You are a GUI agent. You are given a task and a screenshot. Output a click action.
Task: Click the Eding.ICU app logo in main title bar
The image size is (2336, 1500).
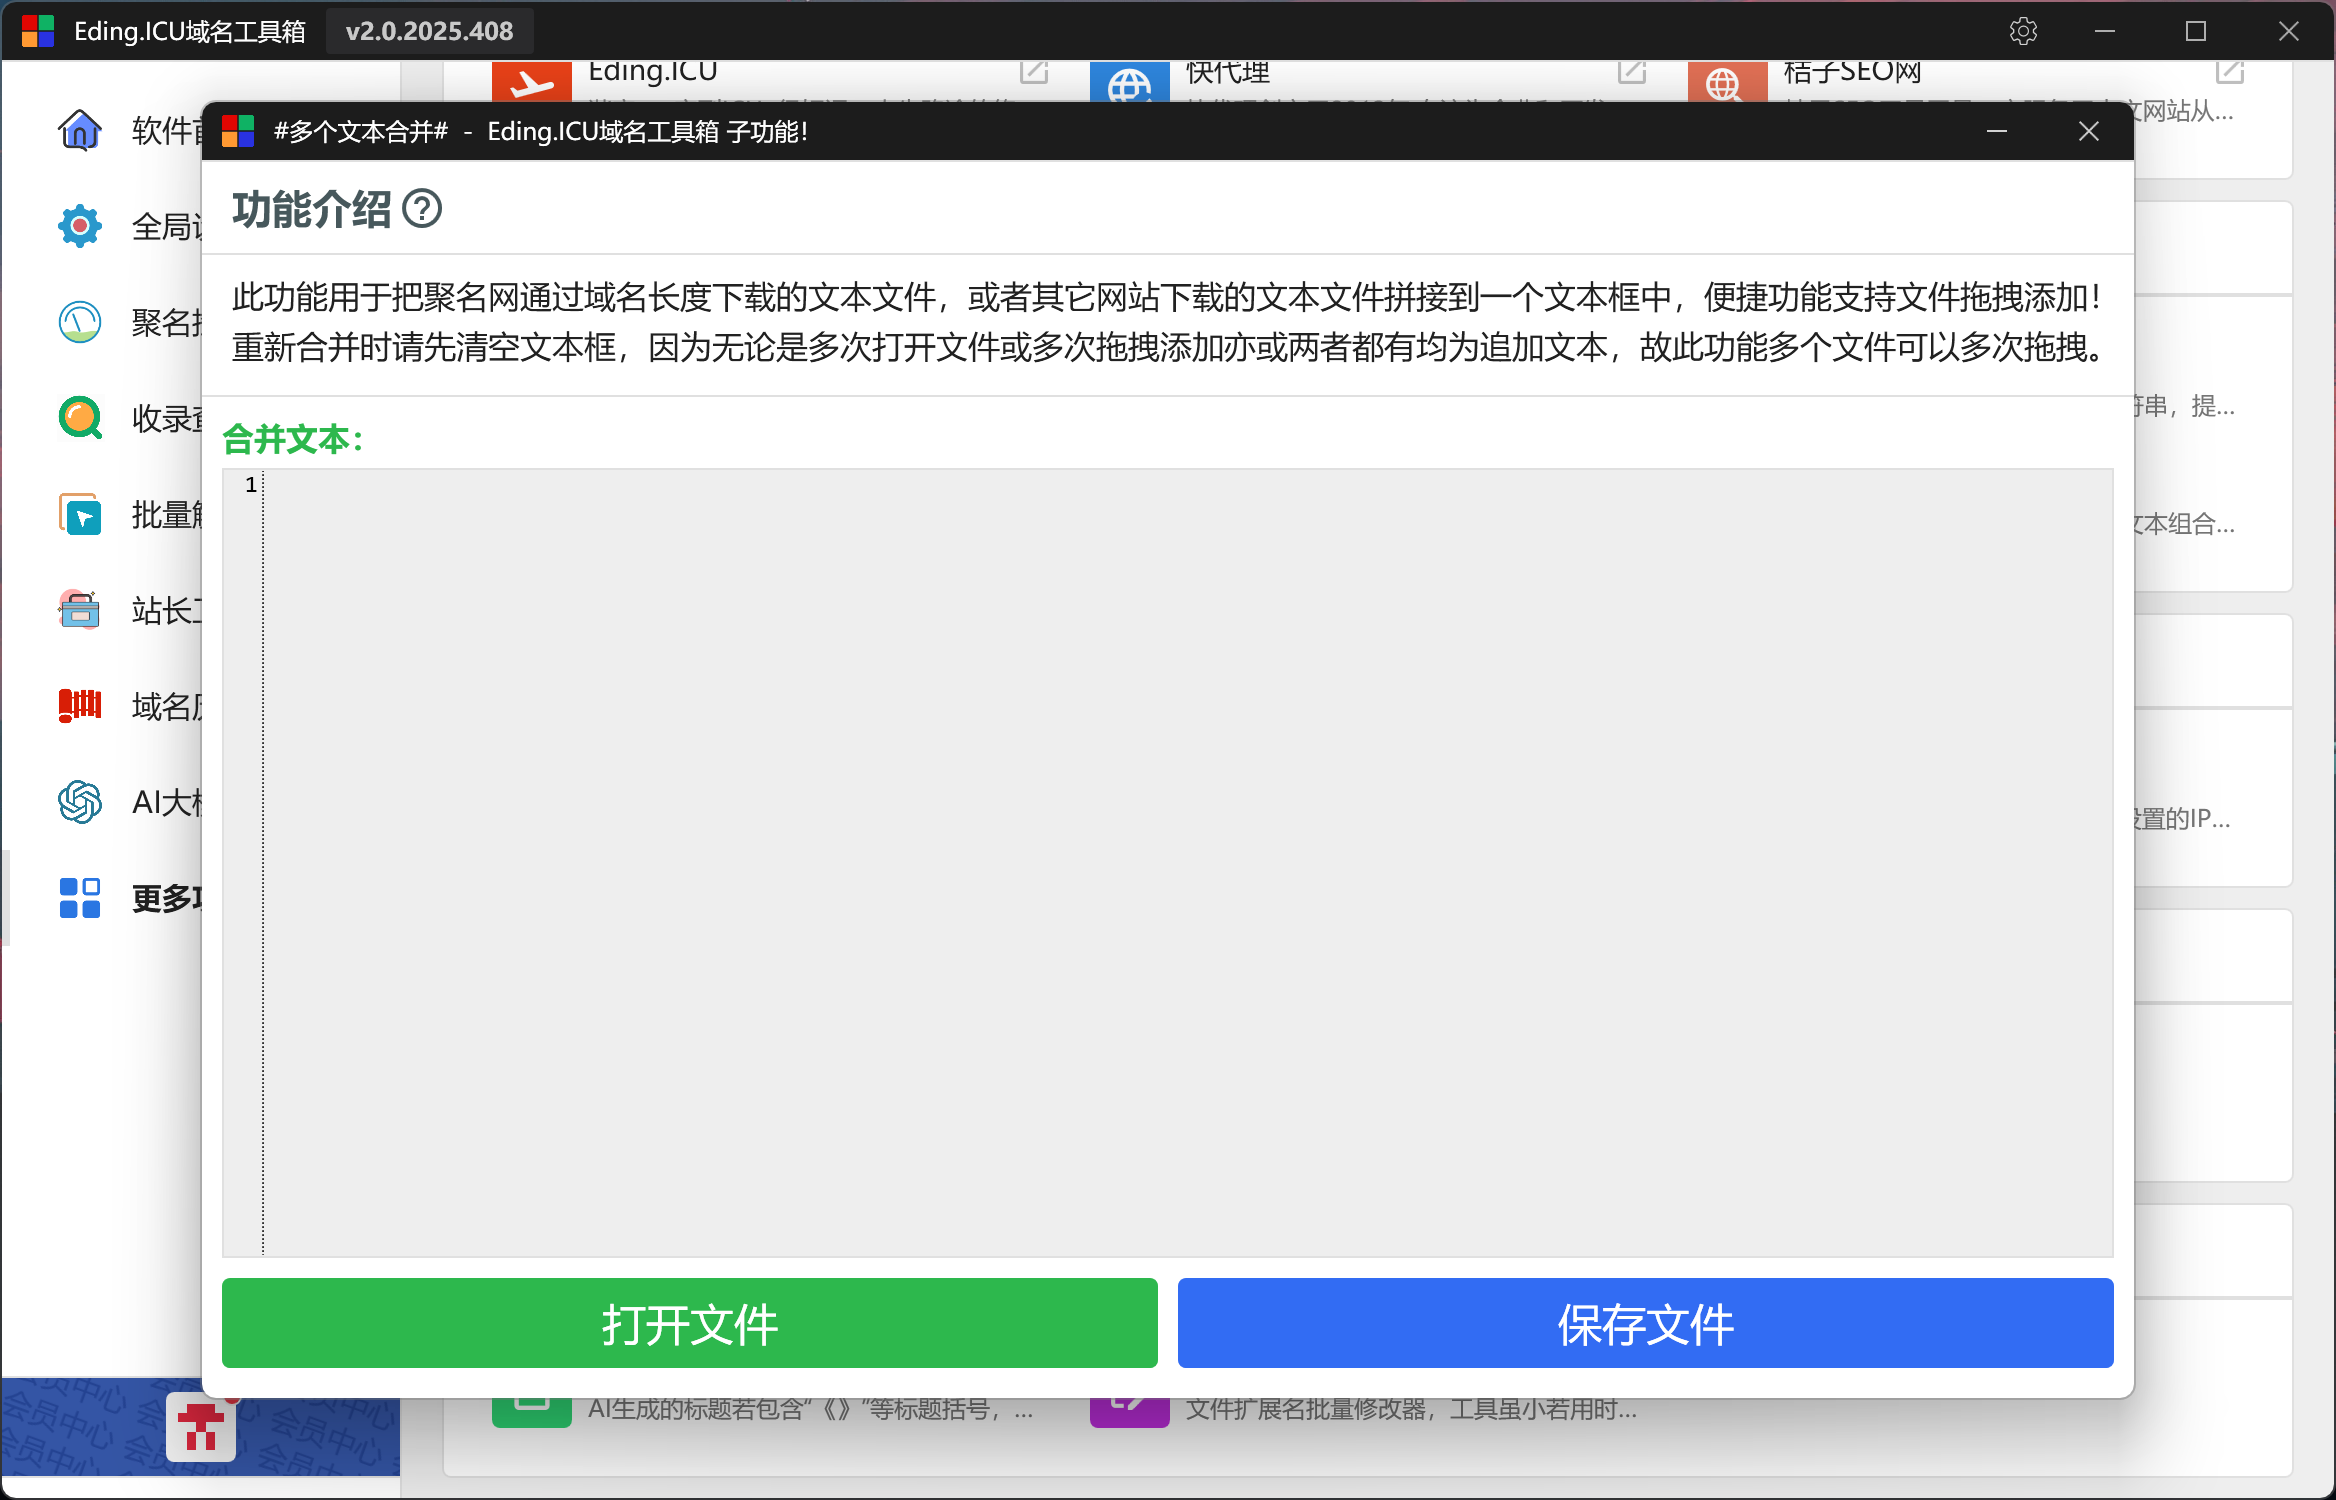coord(38,31)
